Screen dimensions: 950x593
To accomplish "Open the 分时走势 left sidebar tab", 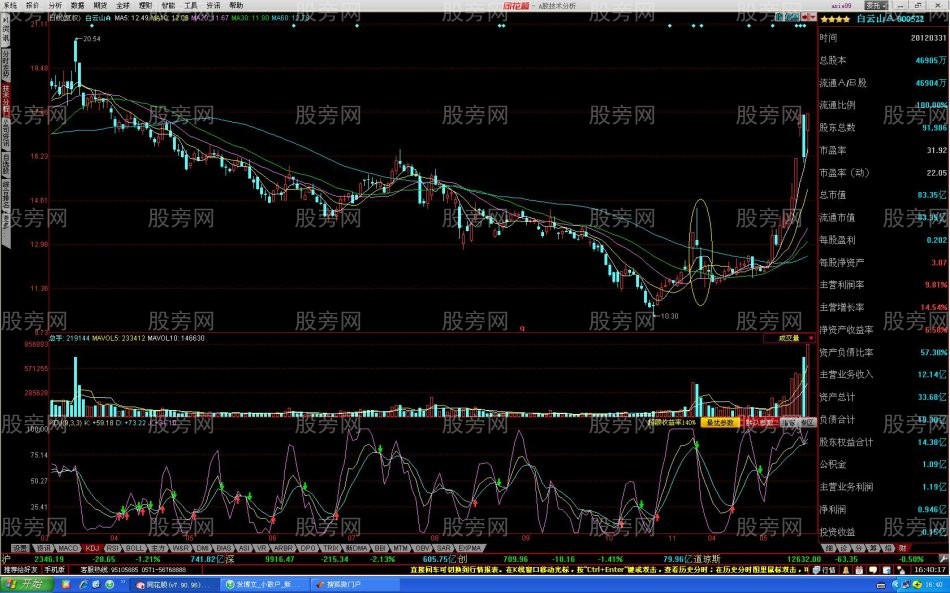I will (5, 64).
